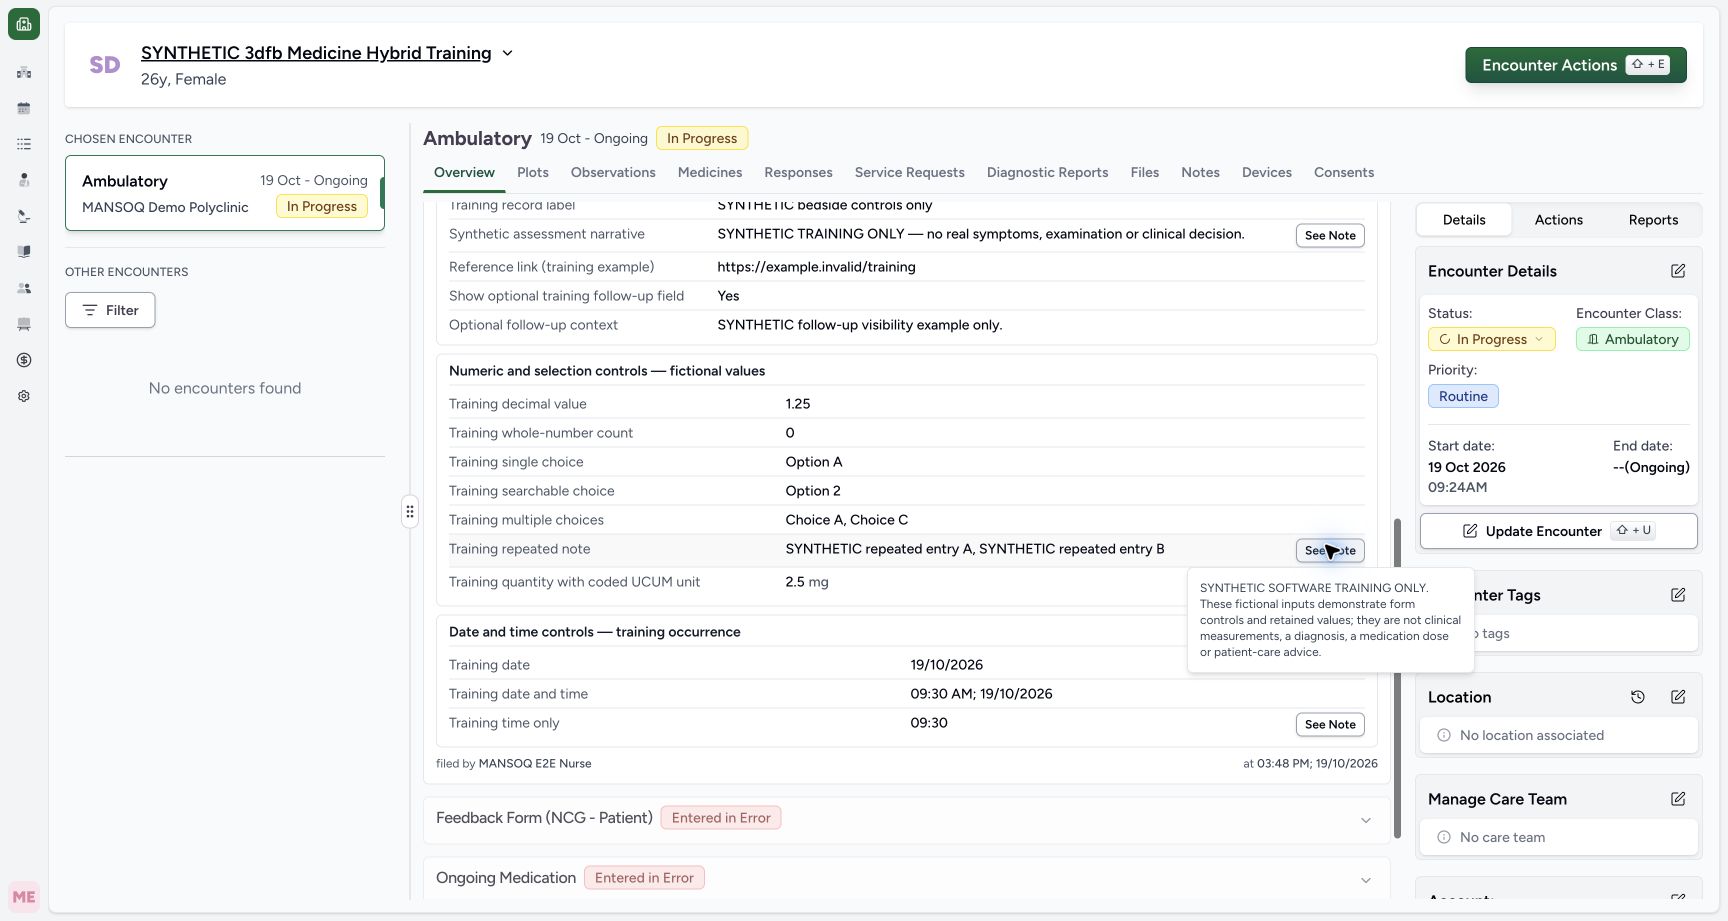Edit Encounter Details pencil icon
The width and height of the screenshot is (1728, 921).
tap(1678, 271)
